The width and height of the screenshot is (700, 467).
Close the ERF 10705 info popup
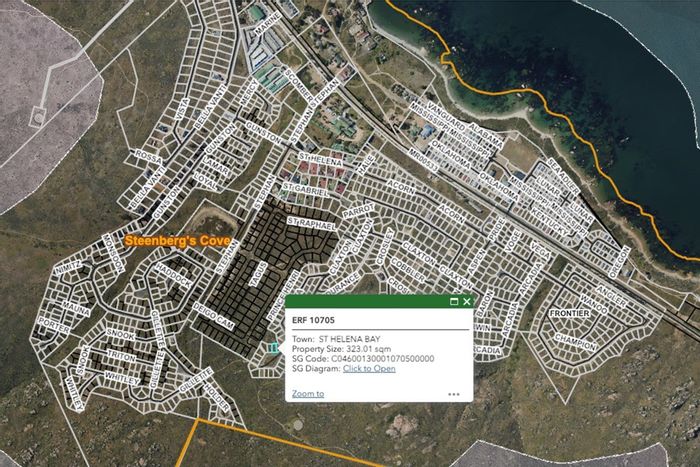click(467, 301)
